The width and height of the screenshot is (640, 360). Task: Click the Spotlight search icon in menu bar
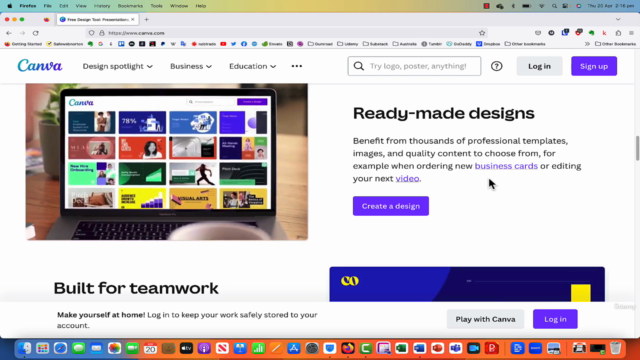point(554,6)
